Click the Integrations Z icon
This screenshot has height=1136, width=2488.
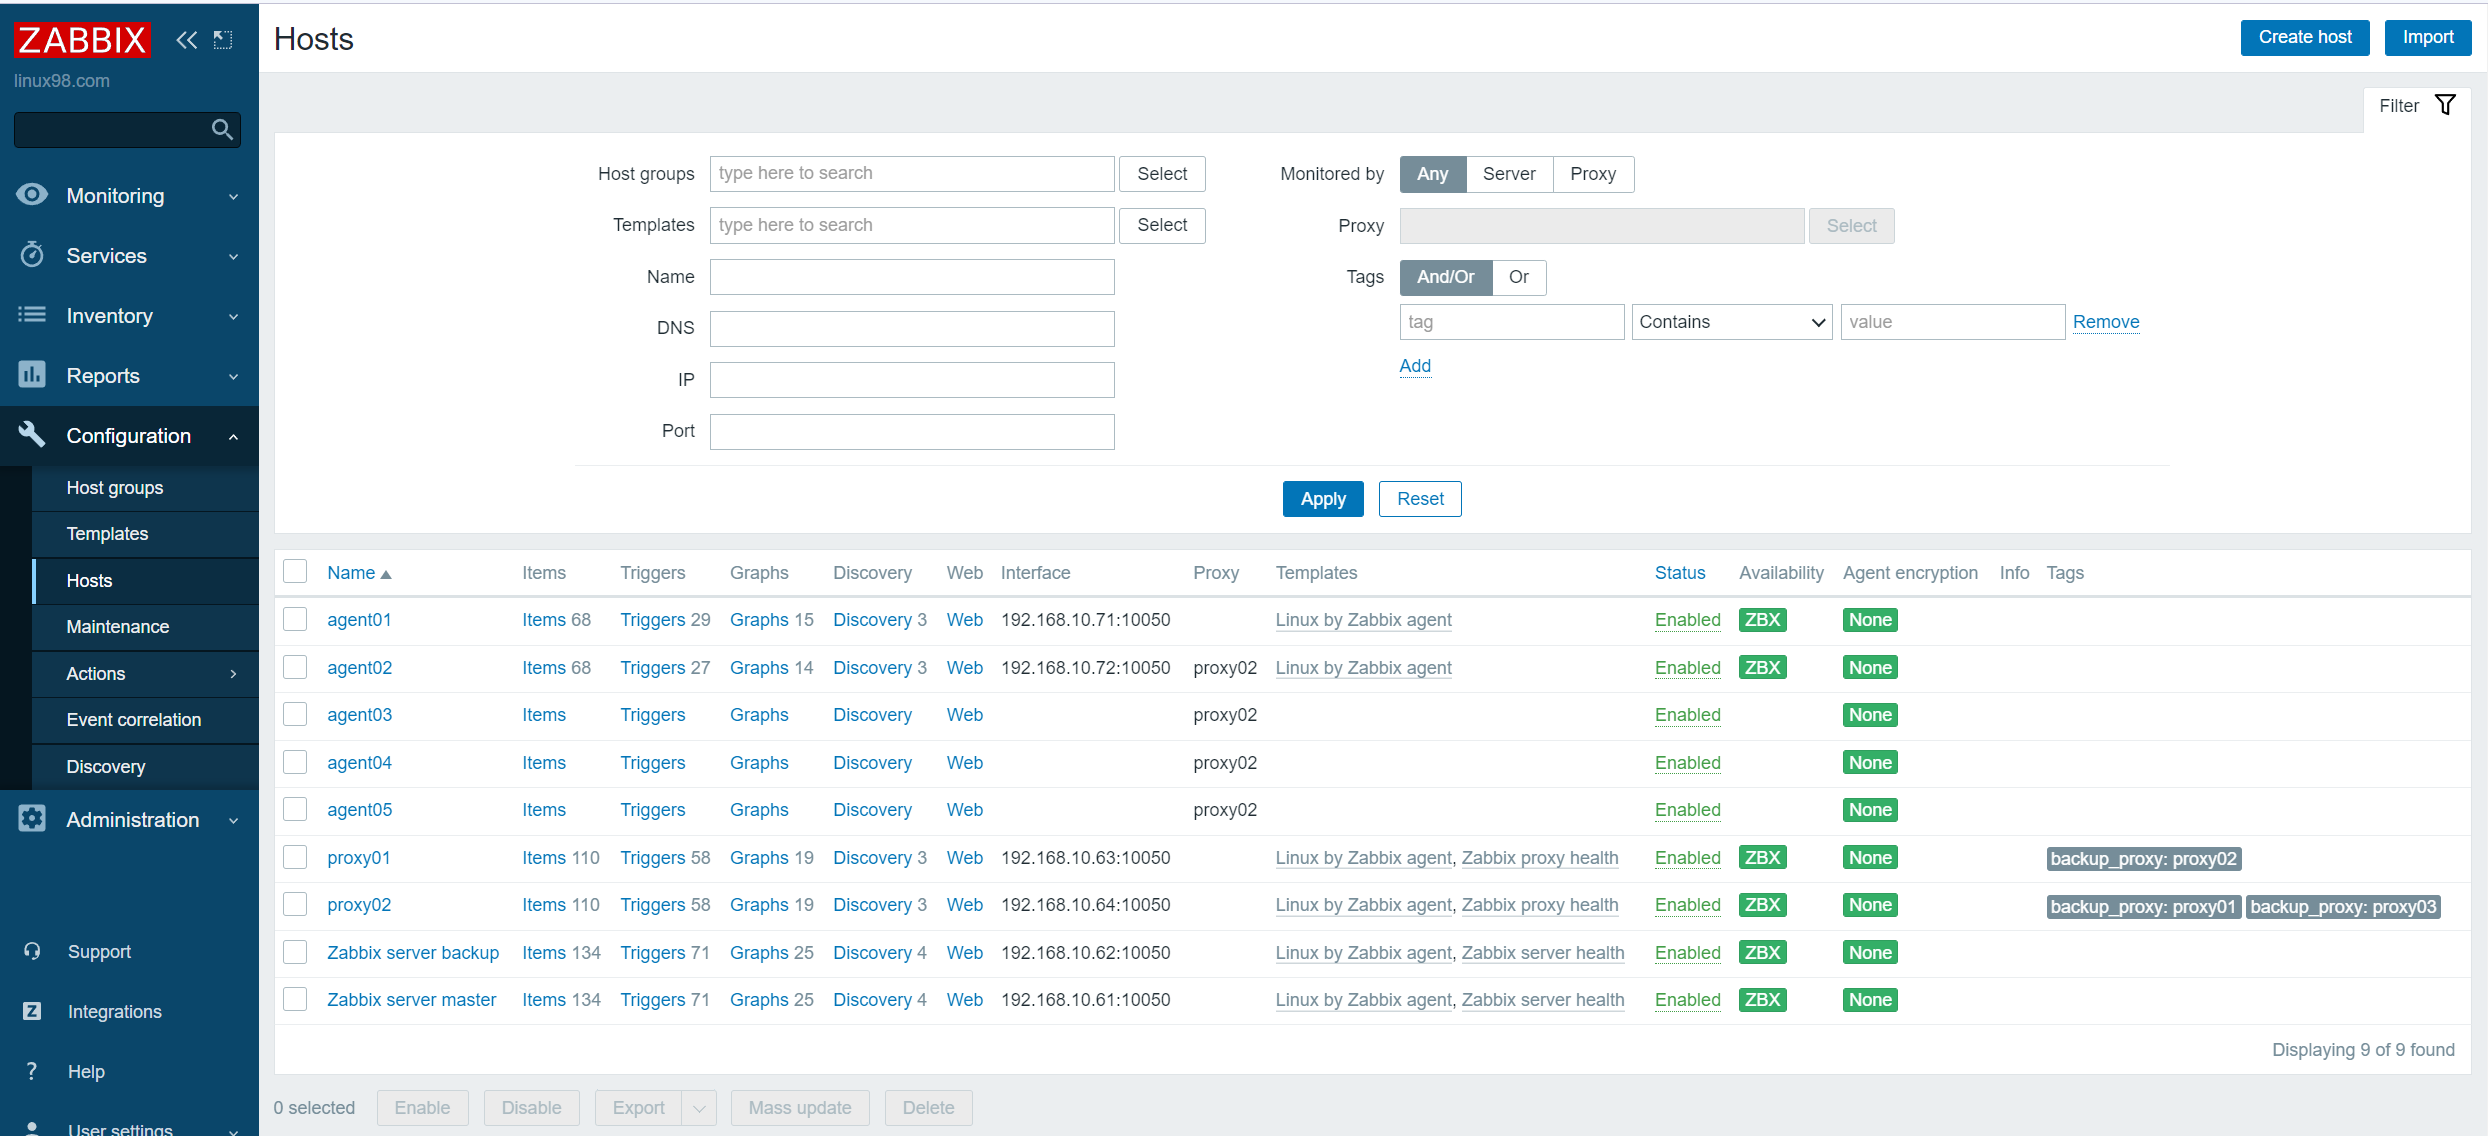tap(32, 1011)
